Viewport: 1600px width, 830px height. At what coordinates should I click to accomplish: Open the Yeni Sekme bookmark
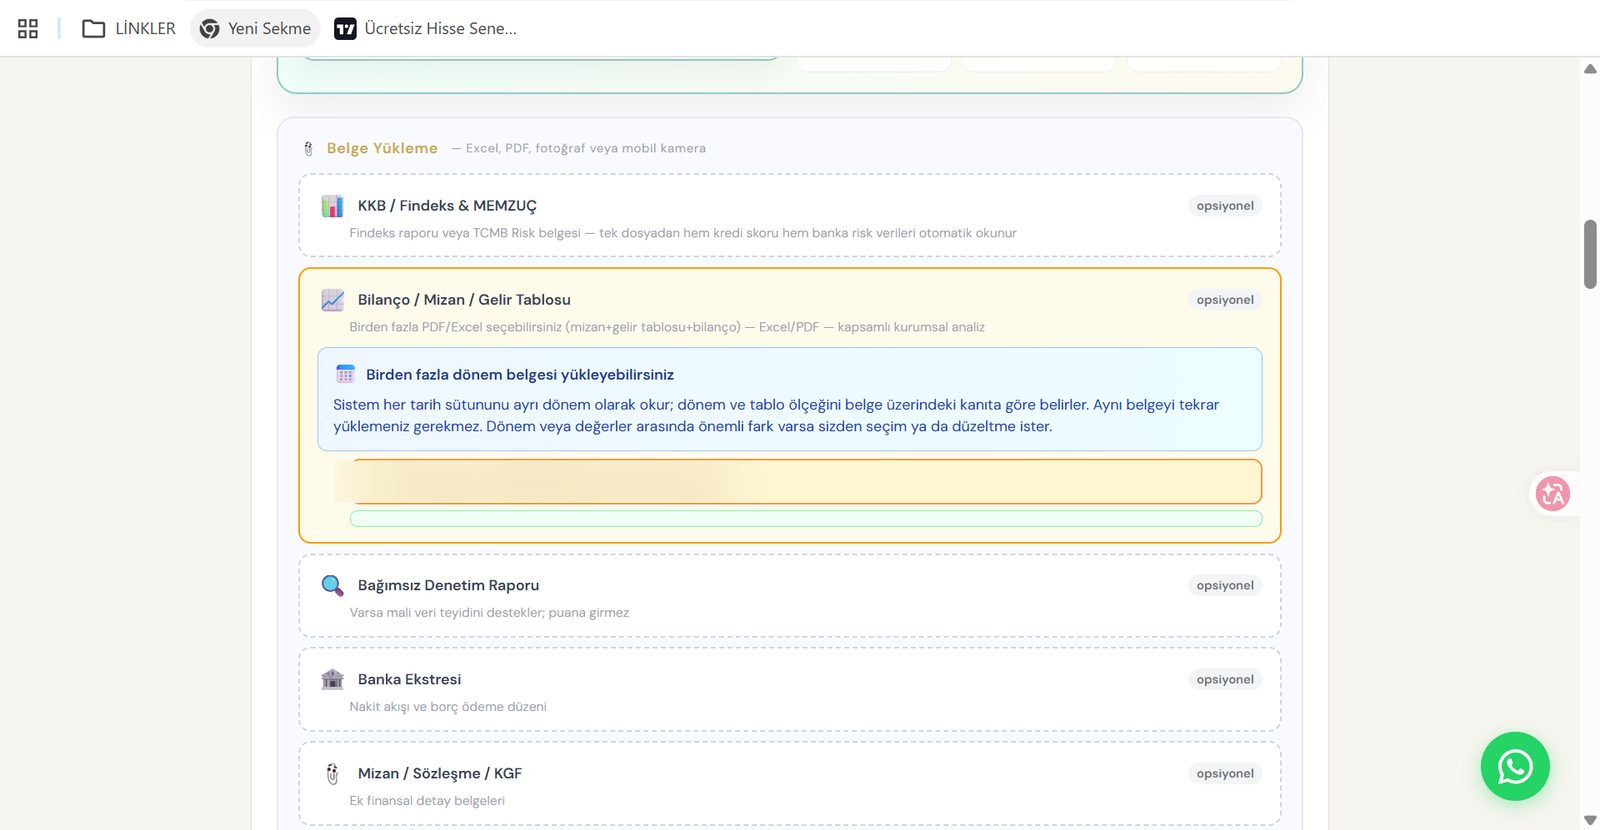coord(255,29)
